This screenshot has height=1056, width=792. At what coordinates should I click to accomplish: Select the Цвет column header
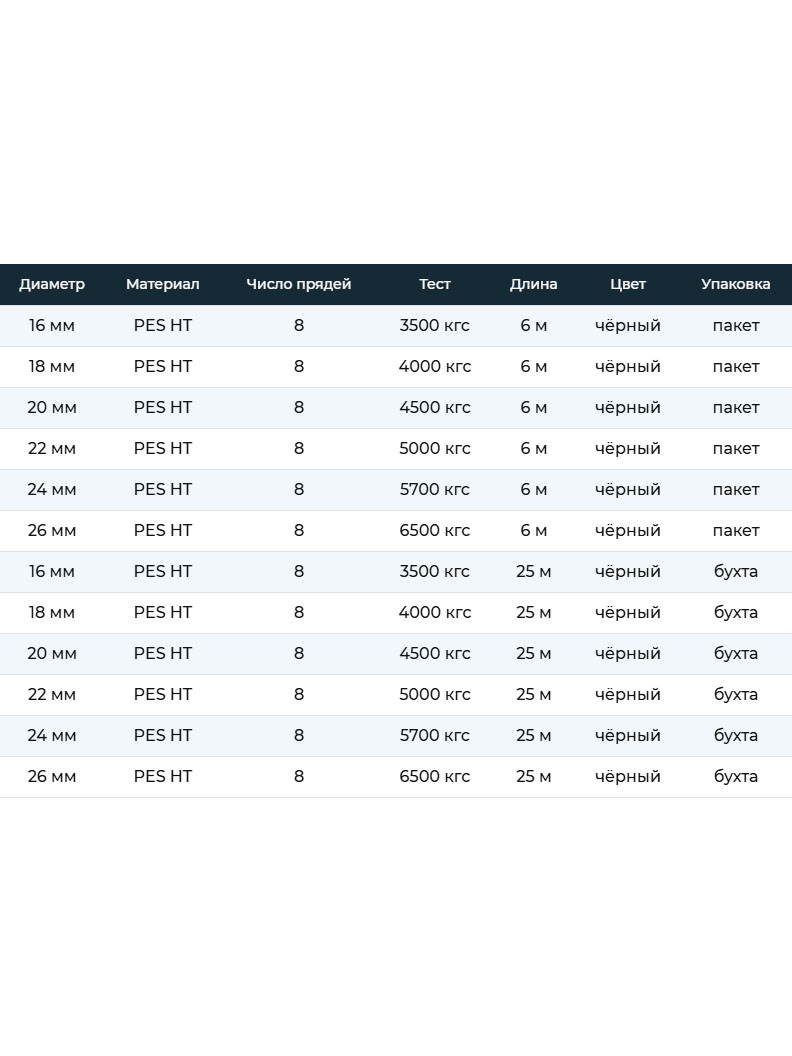click(628, 284)
